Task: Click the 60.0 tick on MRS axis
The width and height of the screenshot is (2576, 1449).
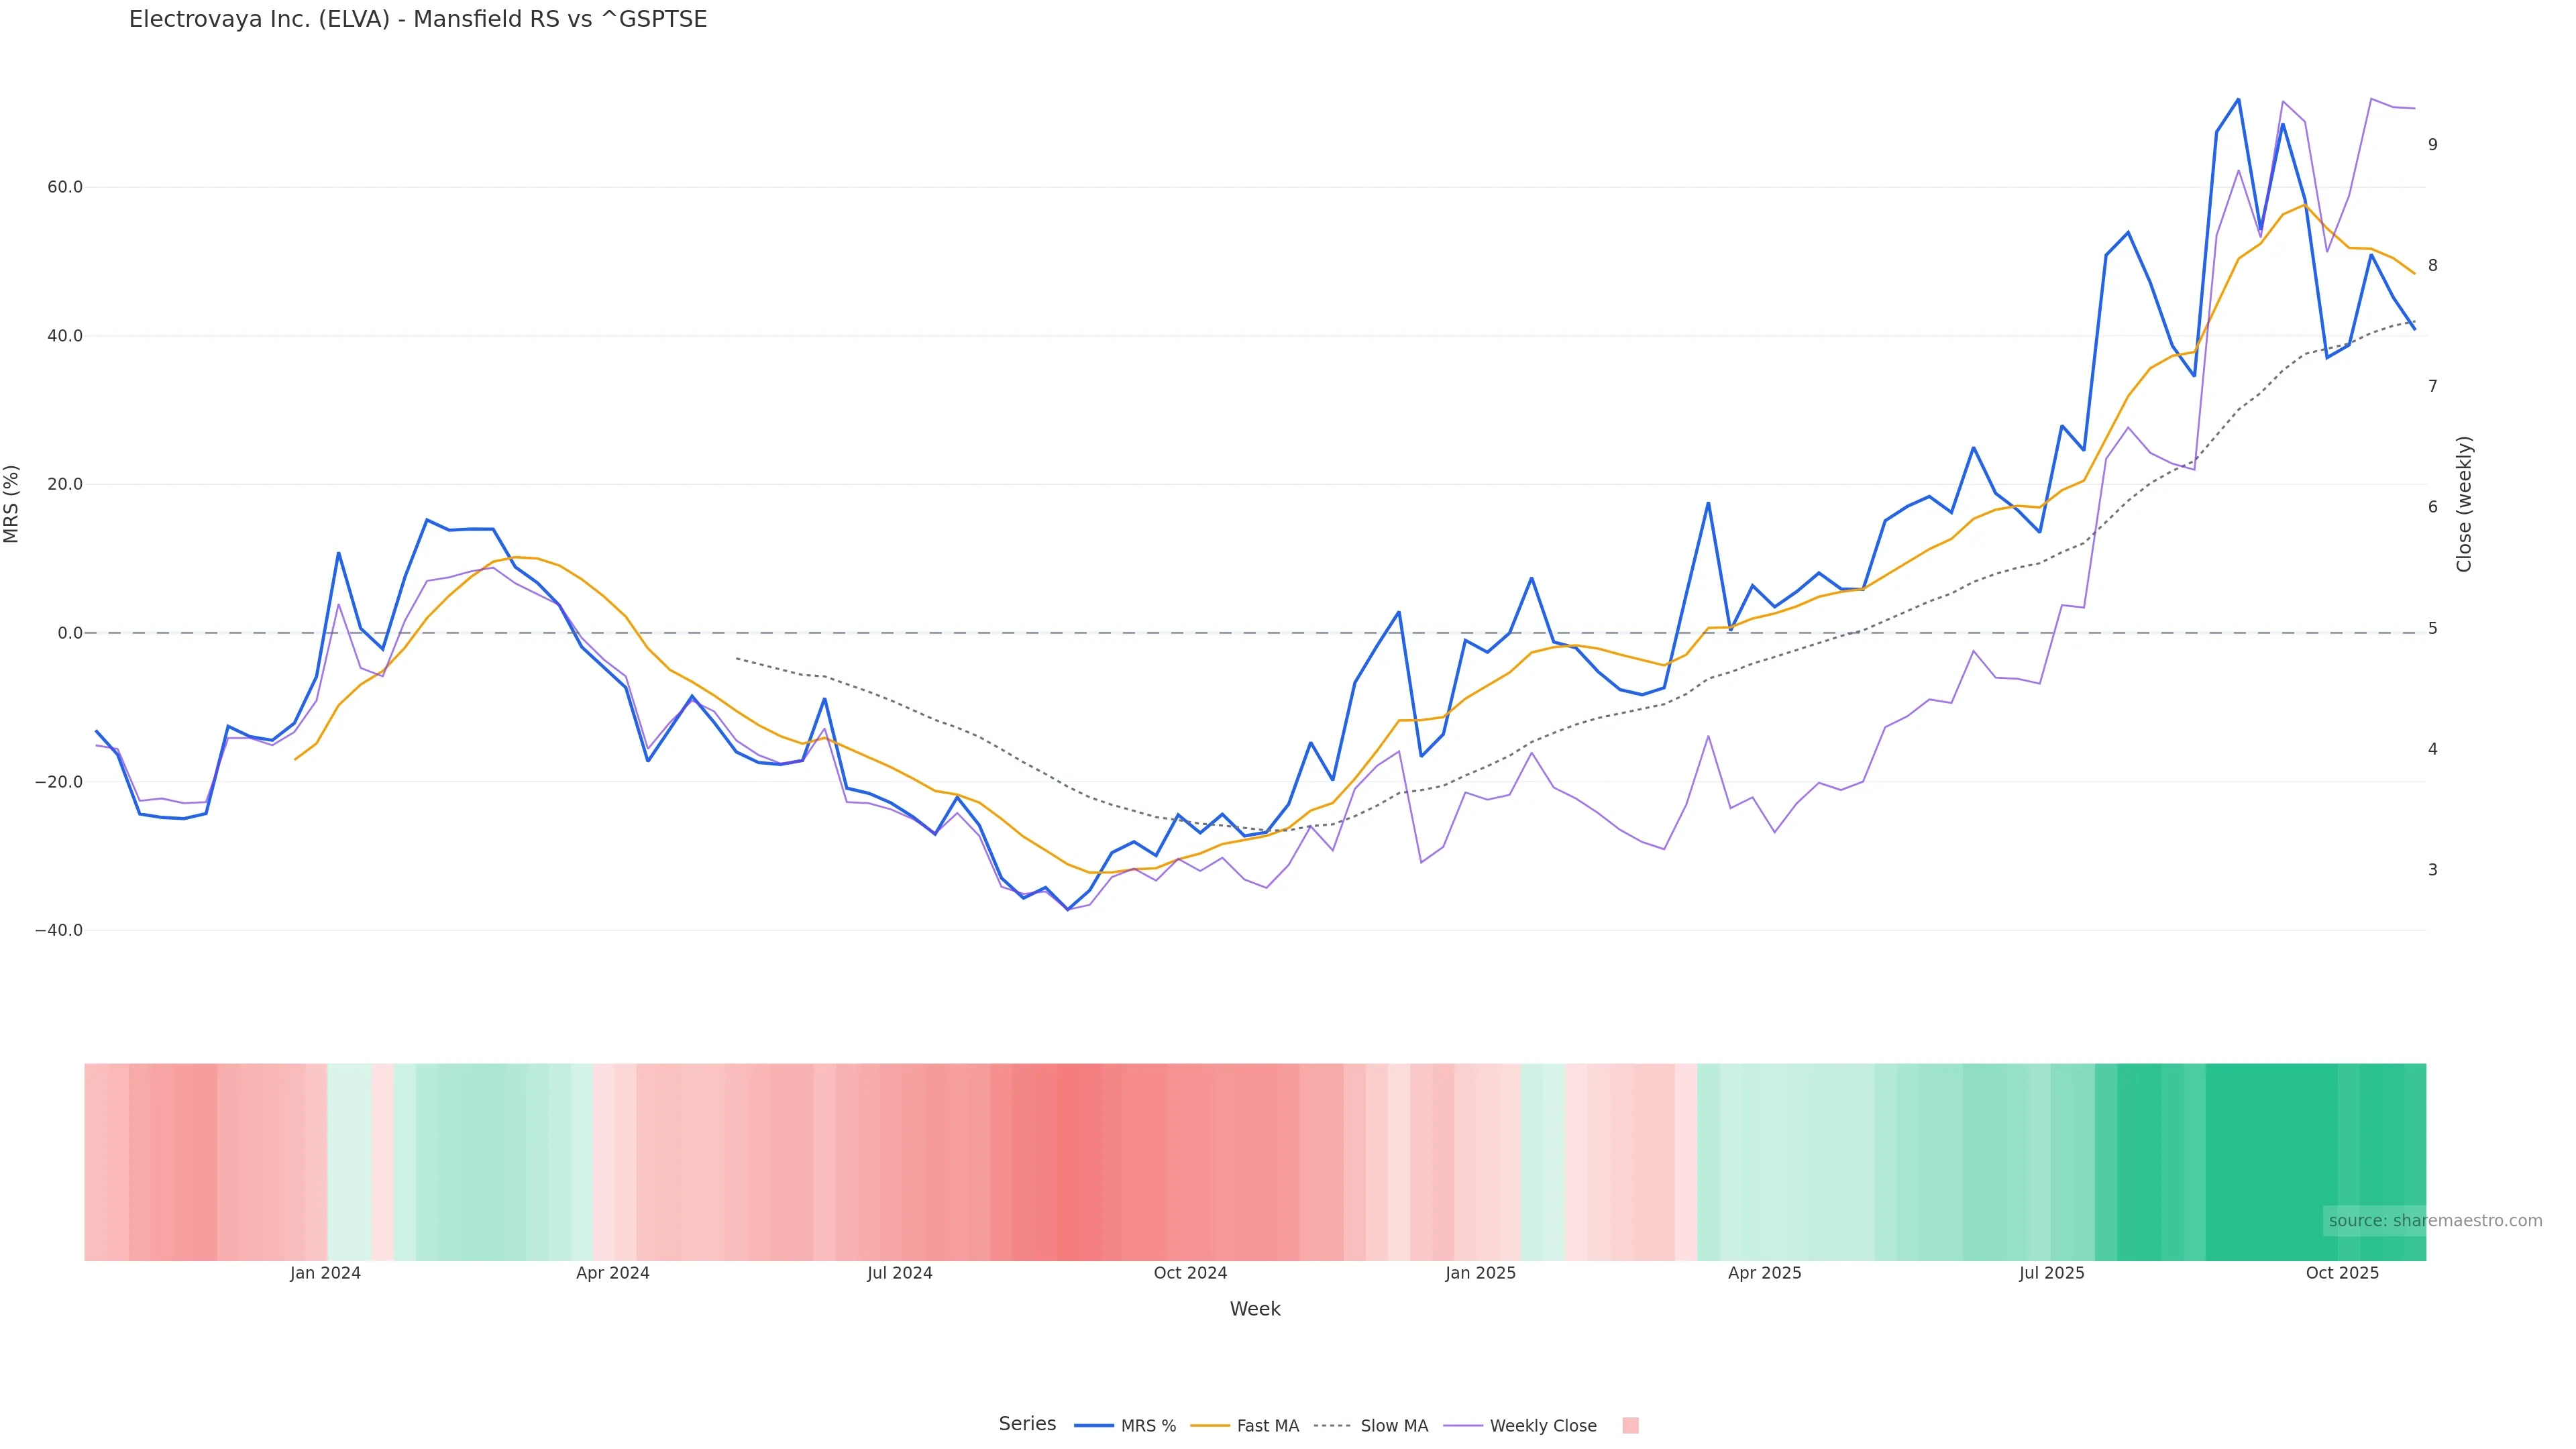Action: click(x=65, y=187)
